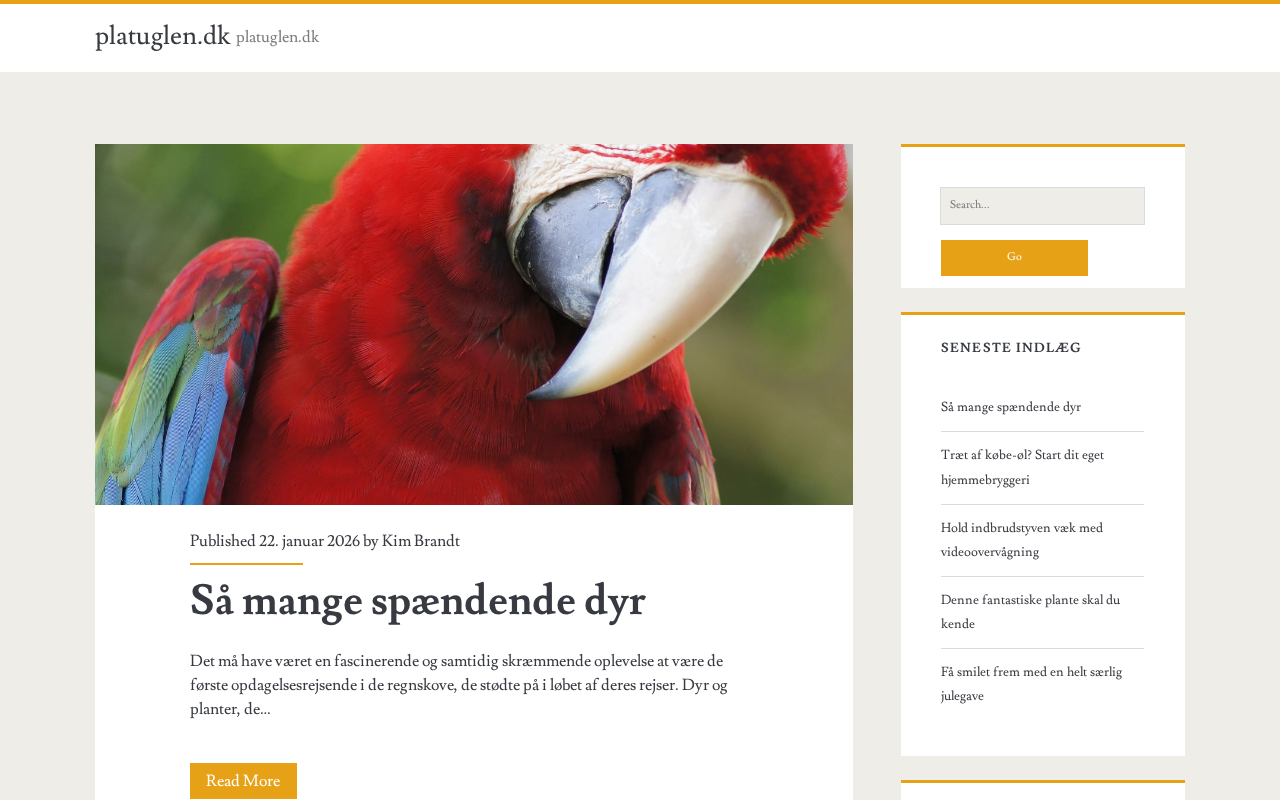1280x800 pixels.
Task: Click the orange Go search button
Action: click(1014, 258)
